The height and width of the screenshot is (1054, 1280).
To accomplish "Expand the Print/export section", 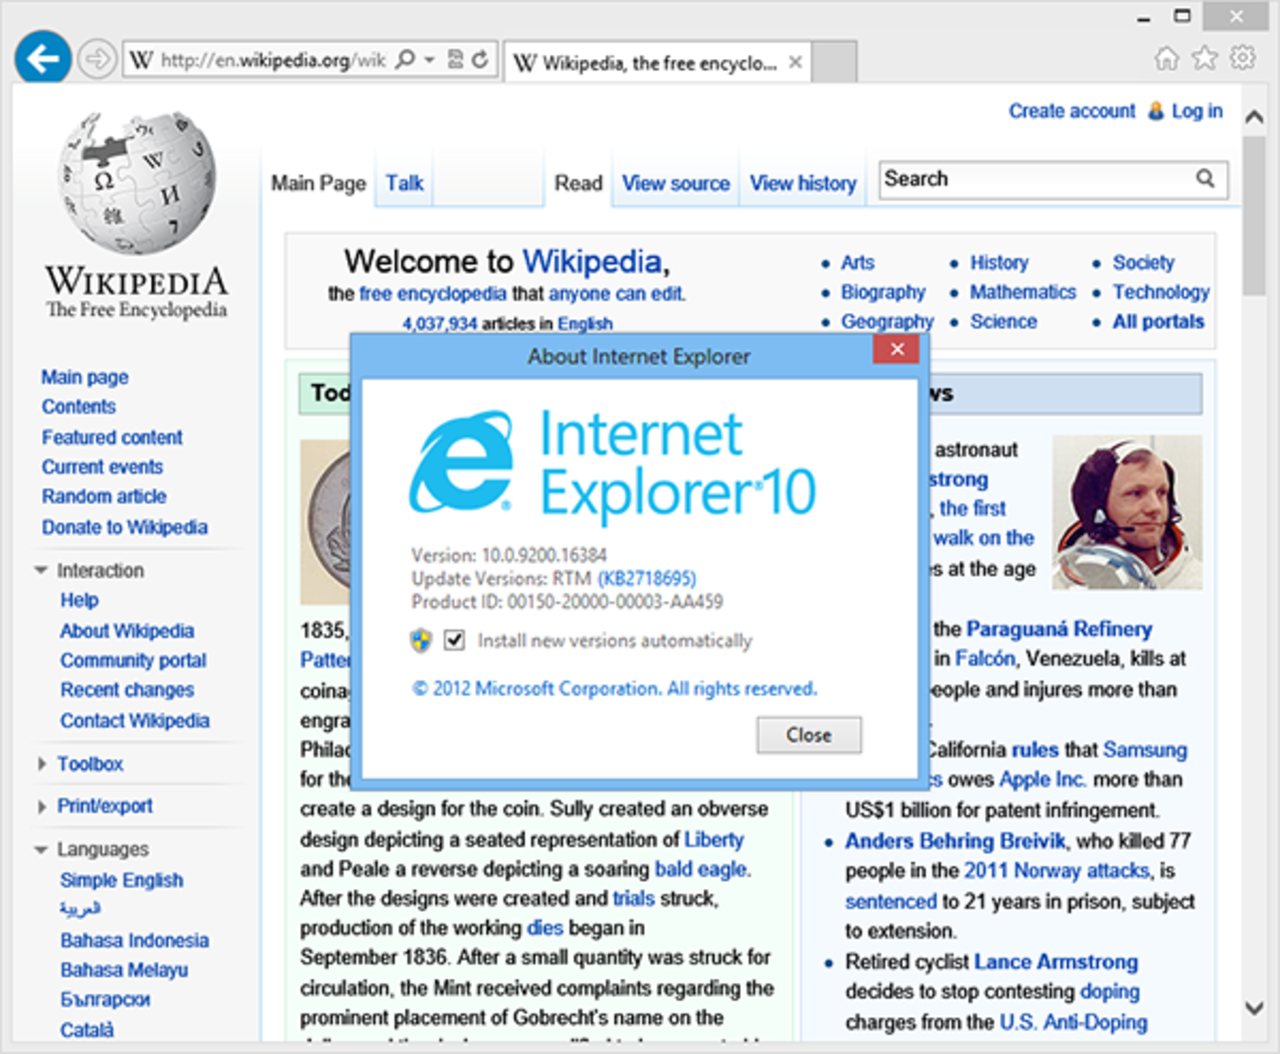I will 41,806.
